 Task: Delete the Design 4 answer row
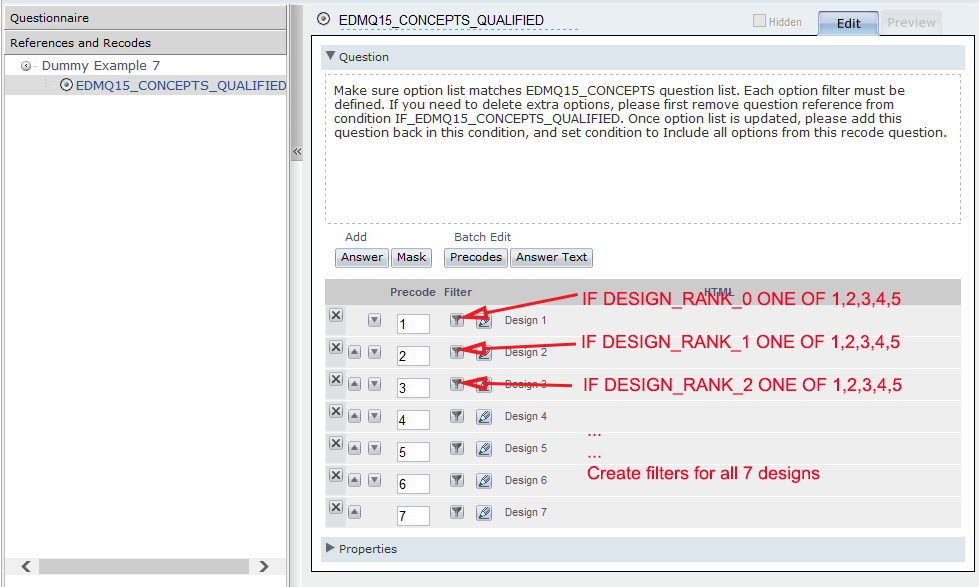pyautogui.click(x=336, y=412)
